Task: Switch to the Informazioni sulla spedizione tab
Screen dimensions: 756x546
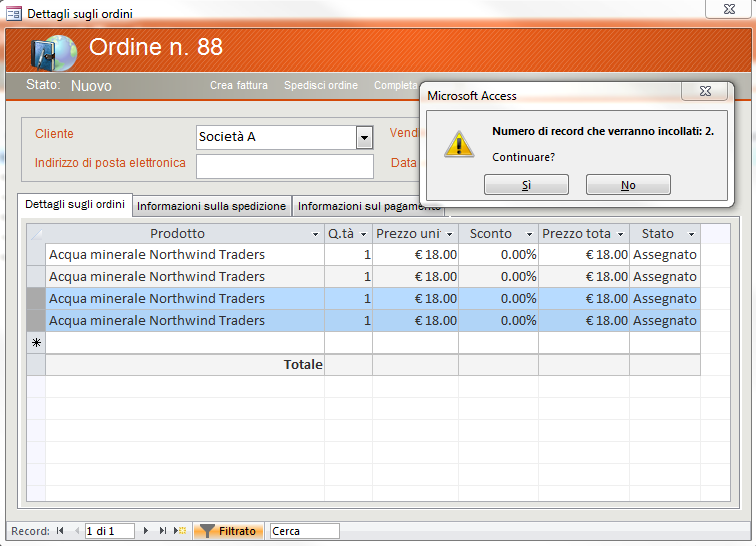Action: point(211,206)
